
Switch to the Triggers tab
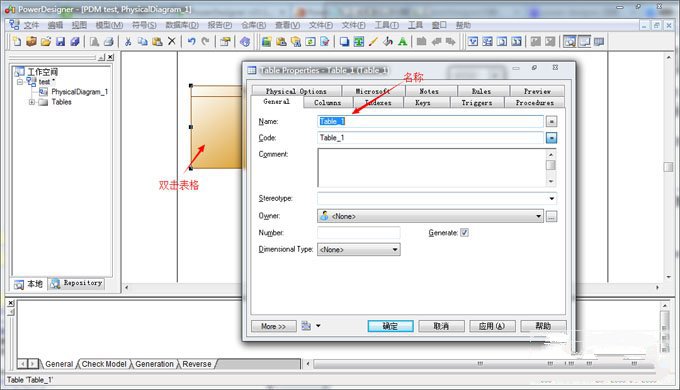coord(477,103)
